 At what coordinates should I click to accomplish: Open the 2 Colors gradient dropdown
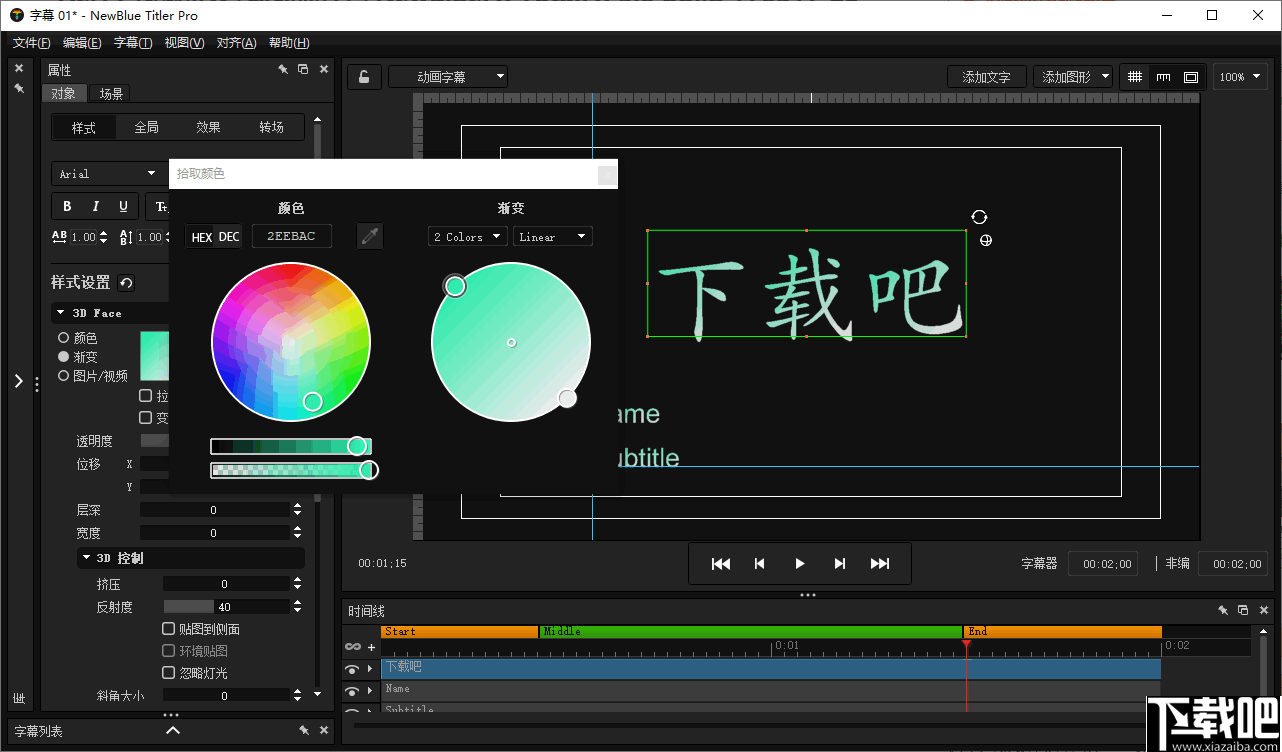[x=466, y=236]
